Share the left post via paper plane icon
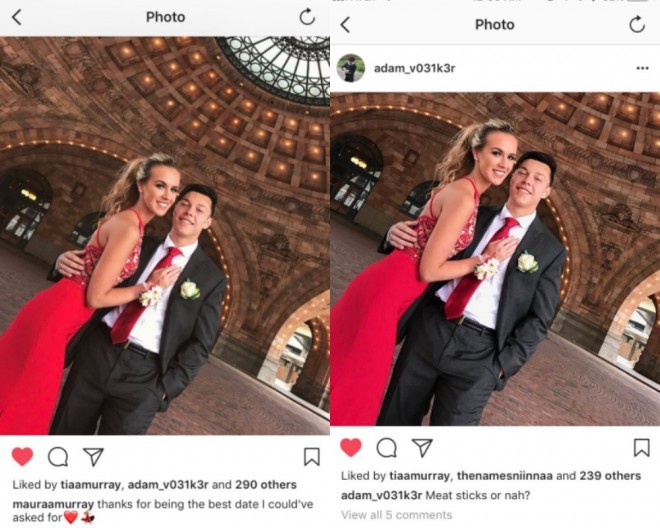 (93, 457)
